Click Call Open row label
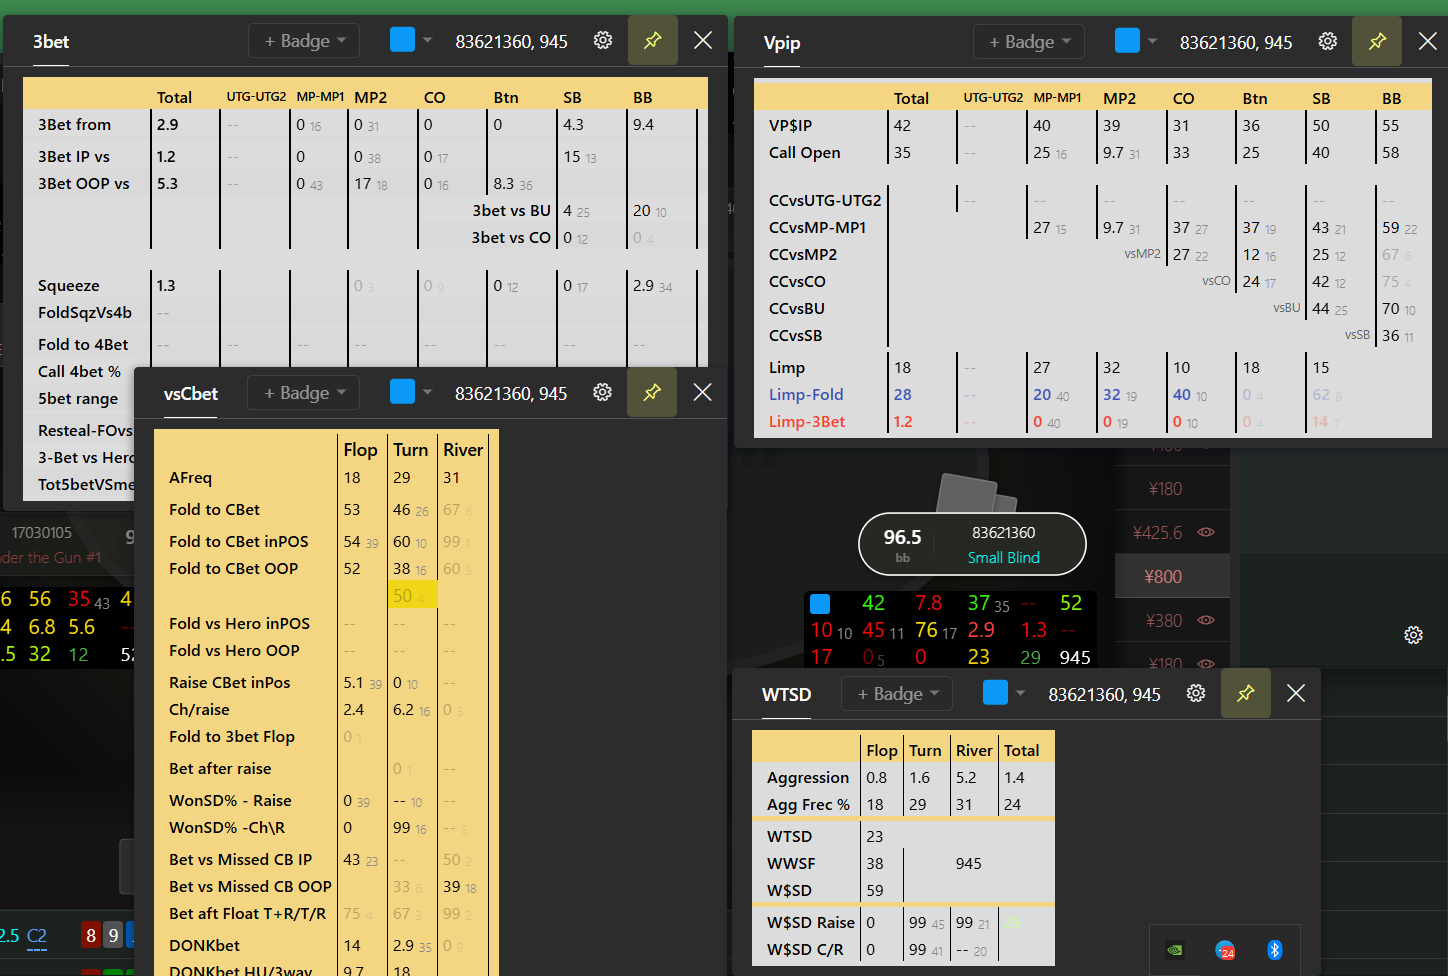The image size is (1448, 976). coord(804,152)
